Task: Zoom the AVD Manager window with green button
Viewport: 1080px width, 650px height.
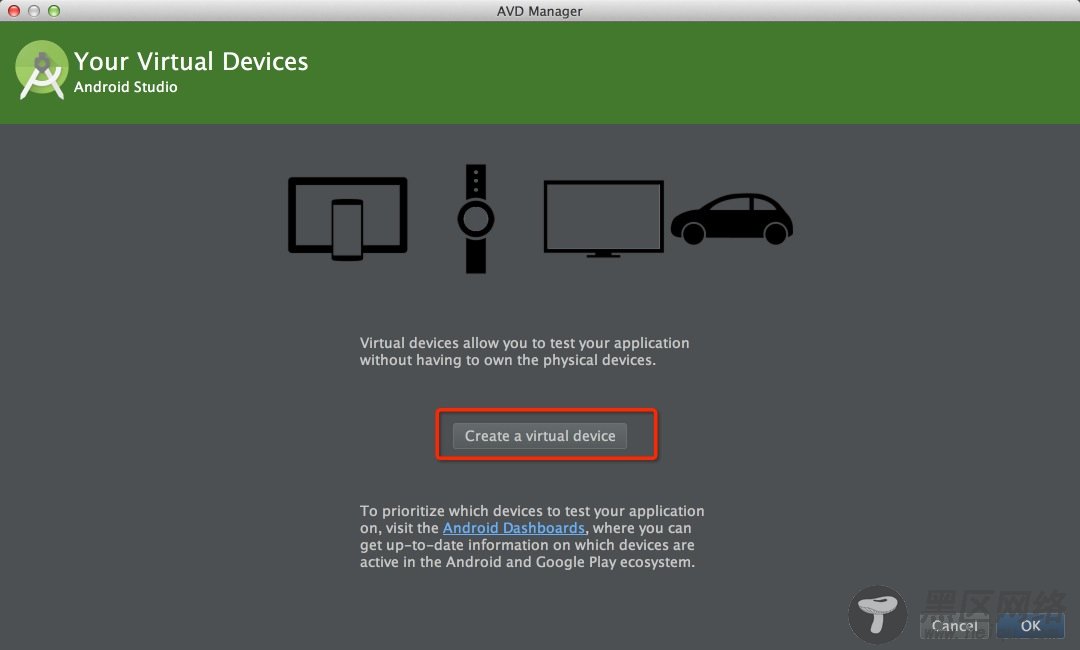Action: pyautogui.click(x=54, y=10)
